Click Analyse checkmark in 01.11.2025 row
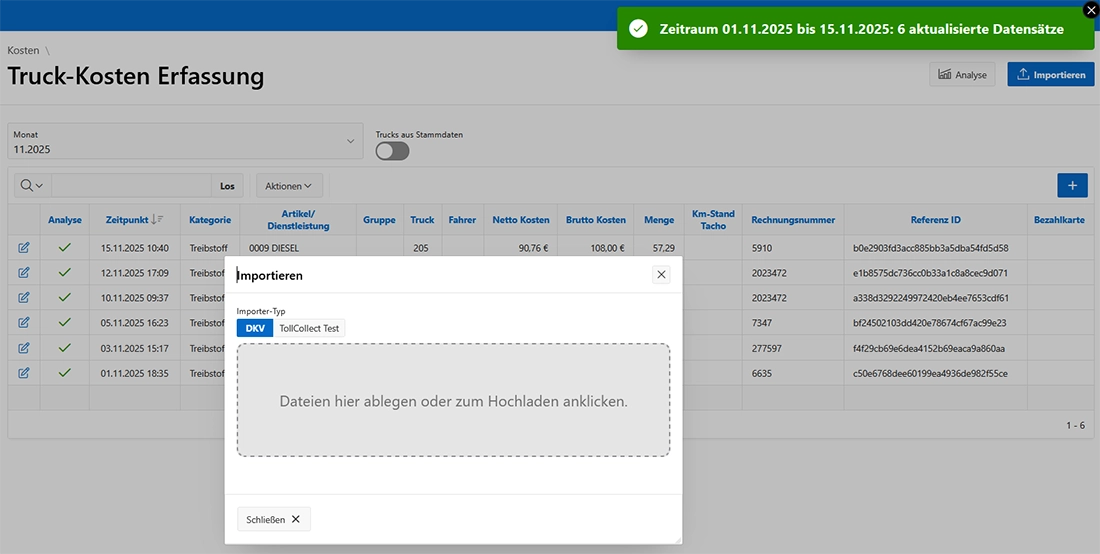This screenshot has height=554, width=1100. coord(65,373)
